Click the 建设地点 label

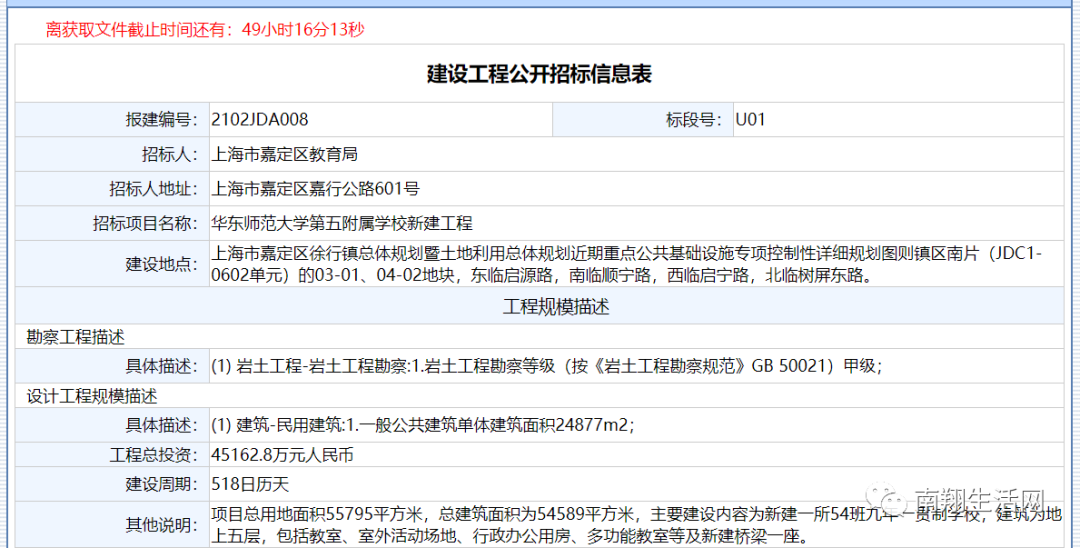162,264
